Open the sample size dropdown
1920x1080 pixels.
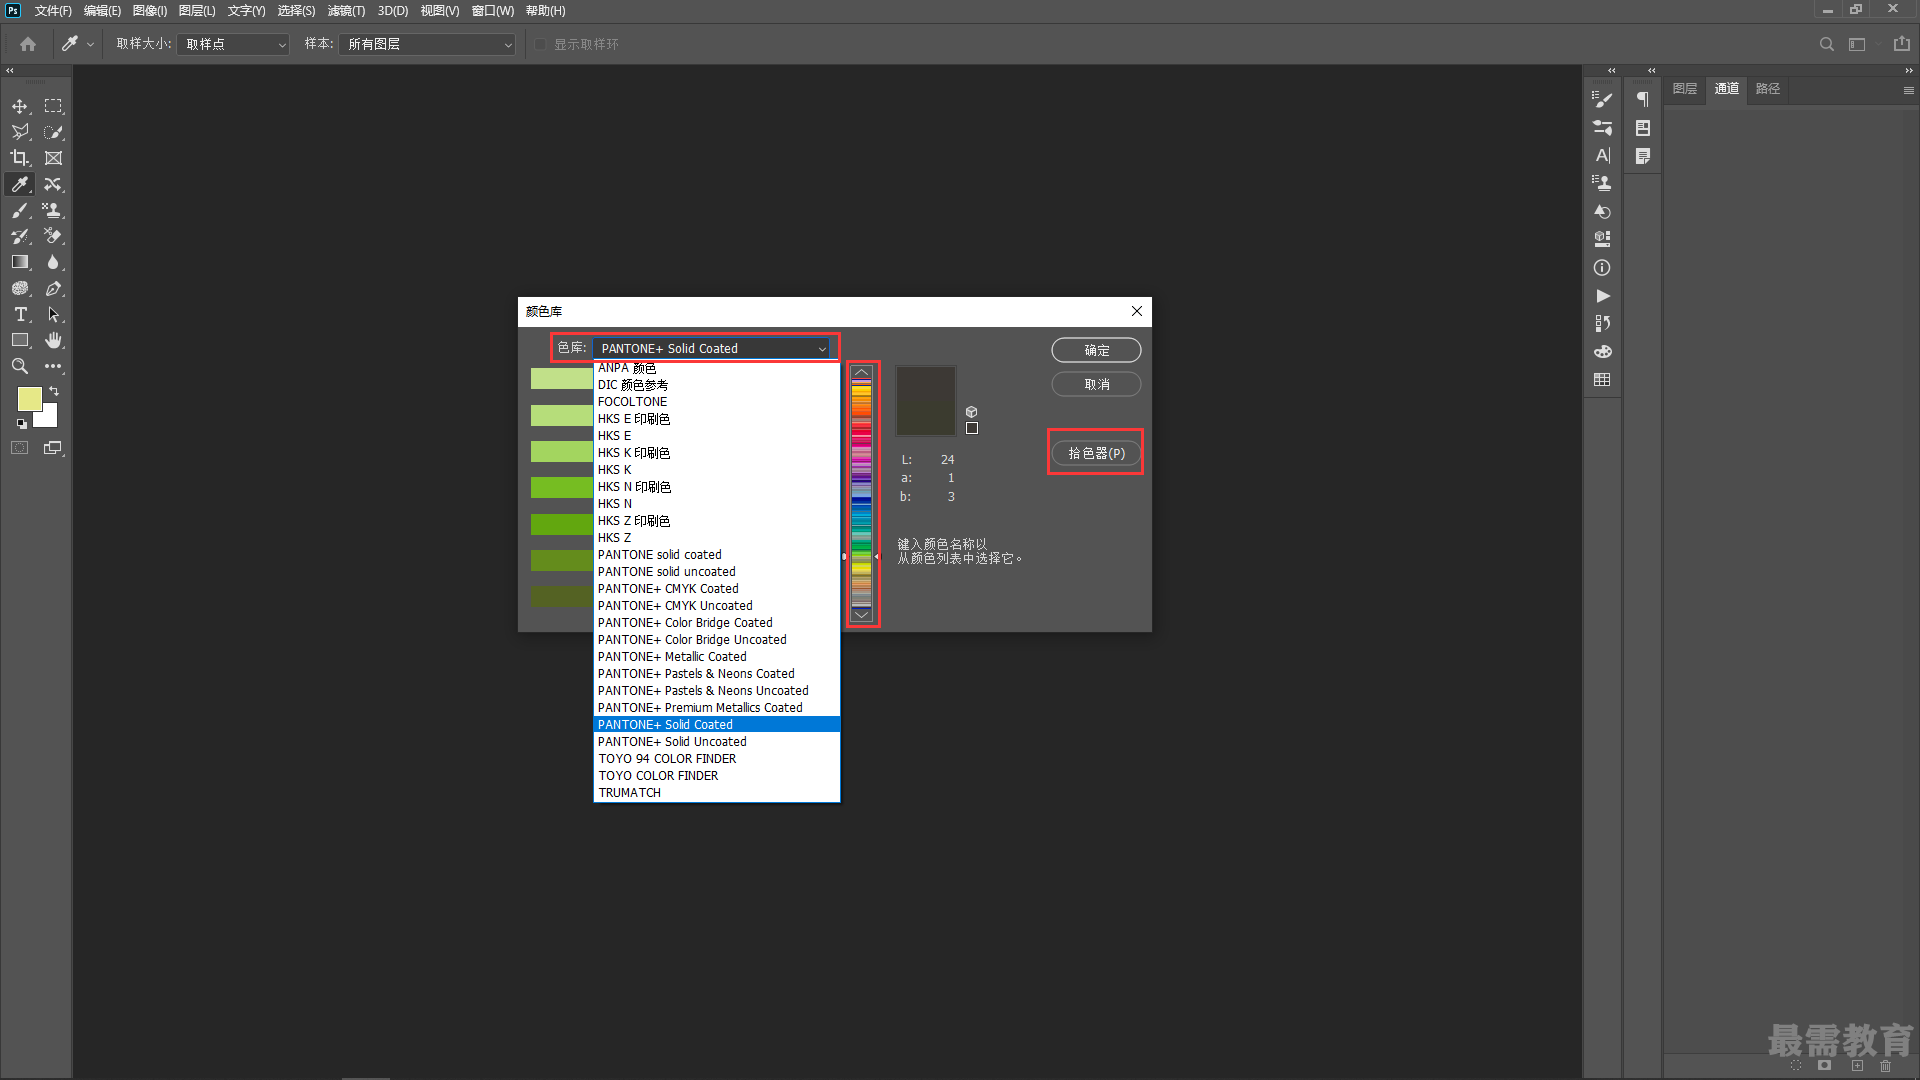coord(233,44)
